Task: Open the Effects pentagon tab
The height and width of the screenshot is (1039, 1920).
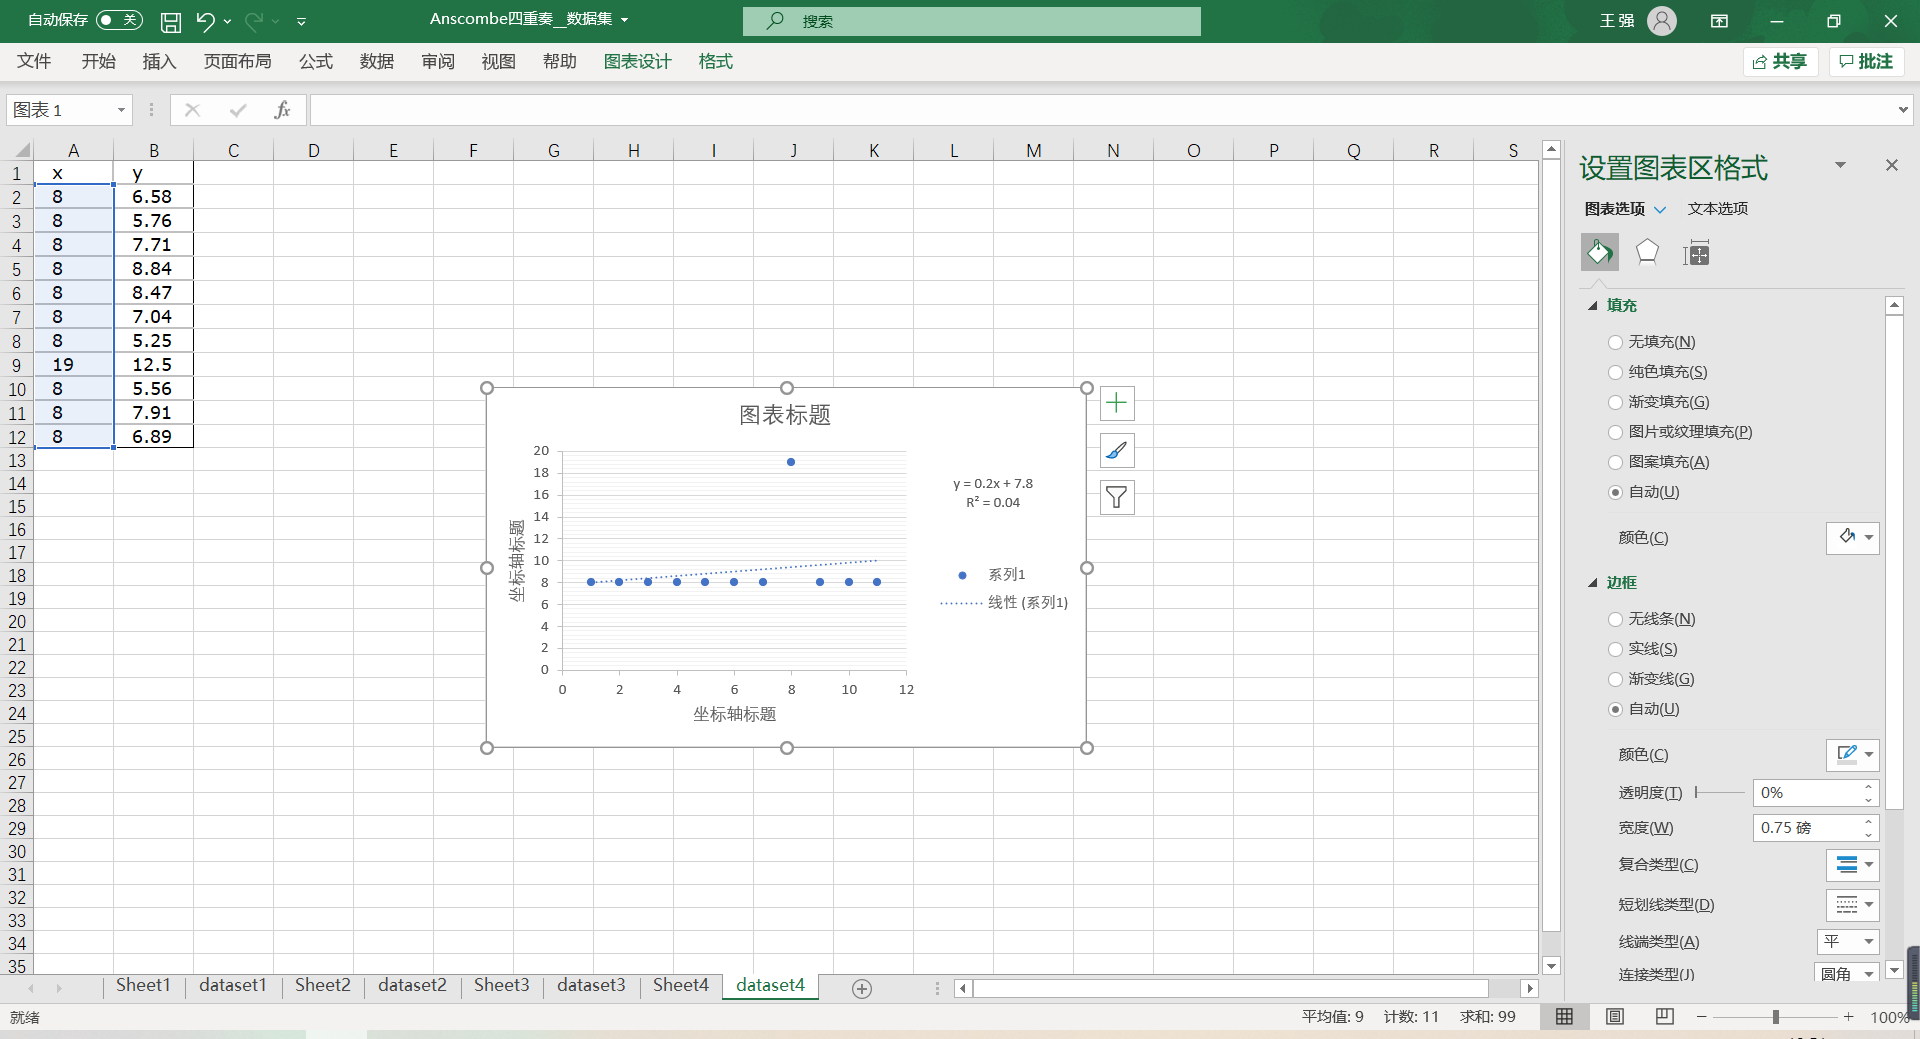Action: coord(1647,252)
